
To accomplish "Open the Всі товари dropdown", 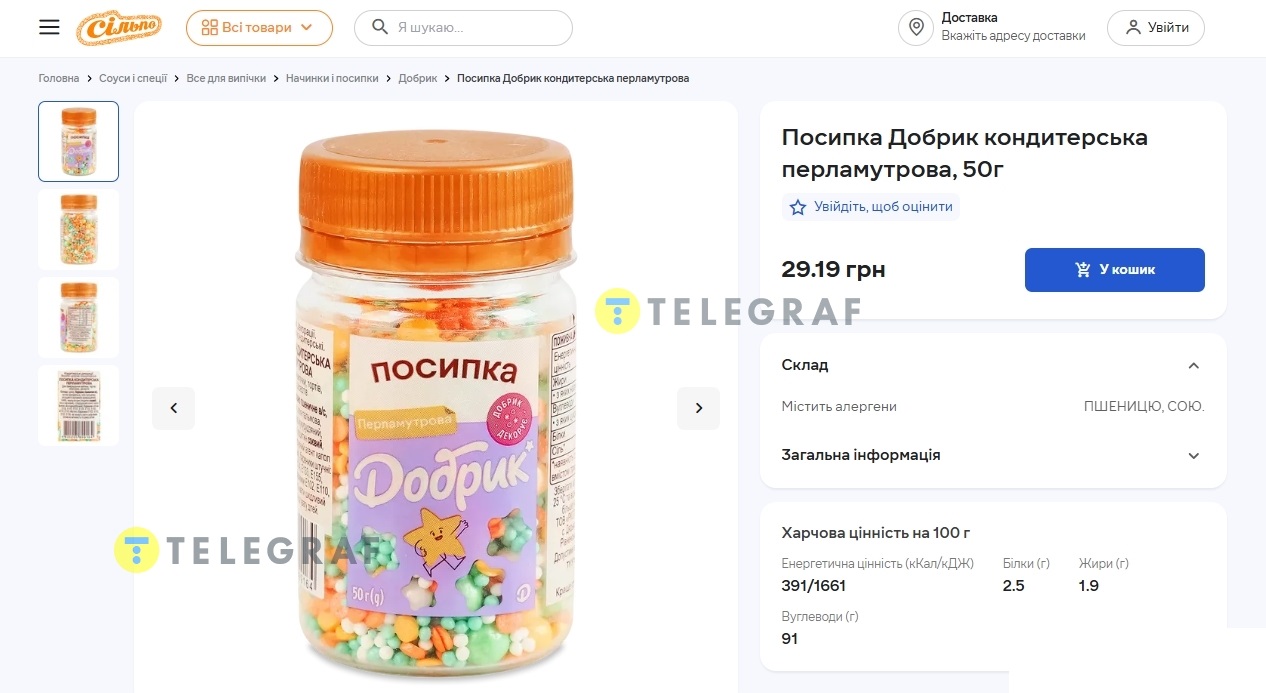I will (x=259, y=27).
